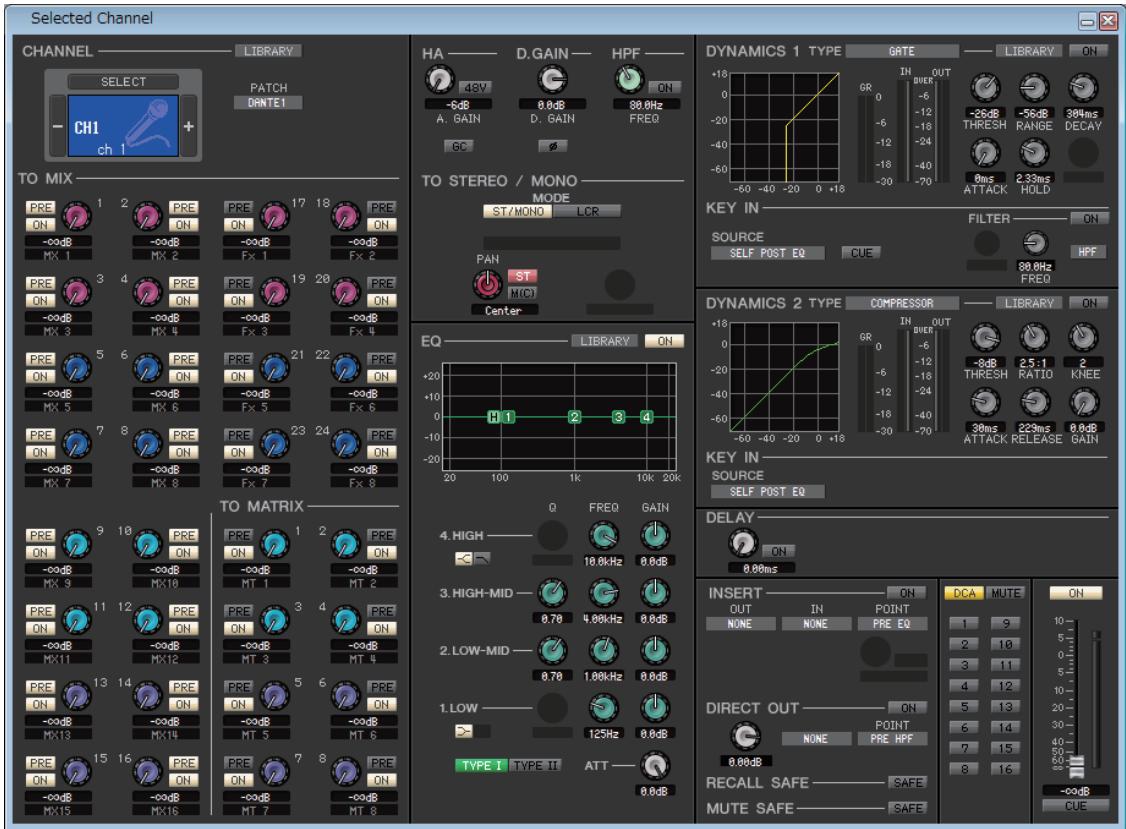Viewport: 1126px width, 829px height.
Task: Open the Dynamics 2 COMPRESSOR type selector
Action: click(902, 303)
